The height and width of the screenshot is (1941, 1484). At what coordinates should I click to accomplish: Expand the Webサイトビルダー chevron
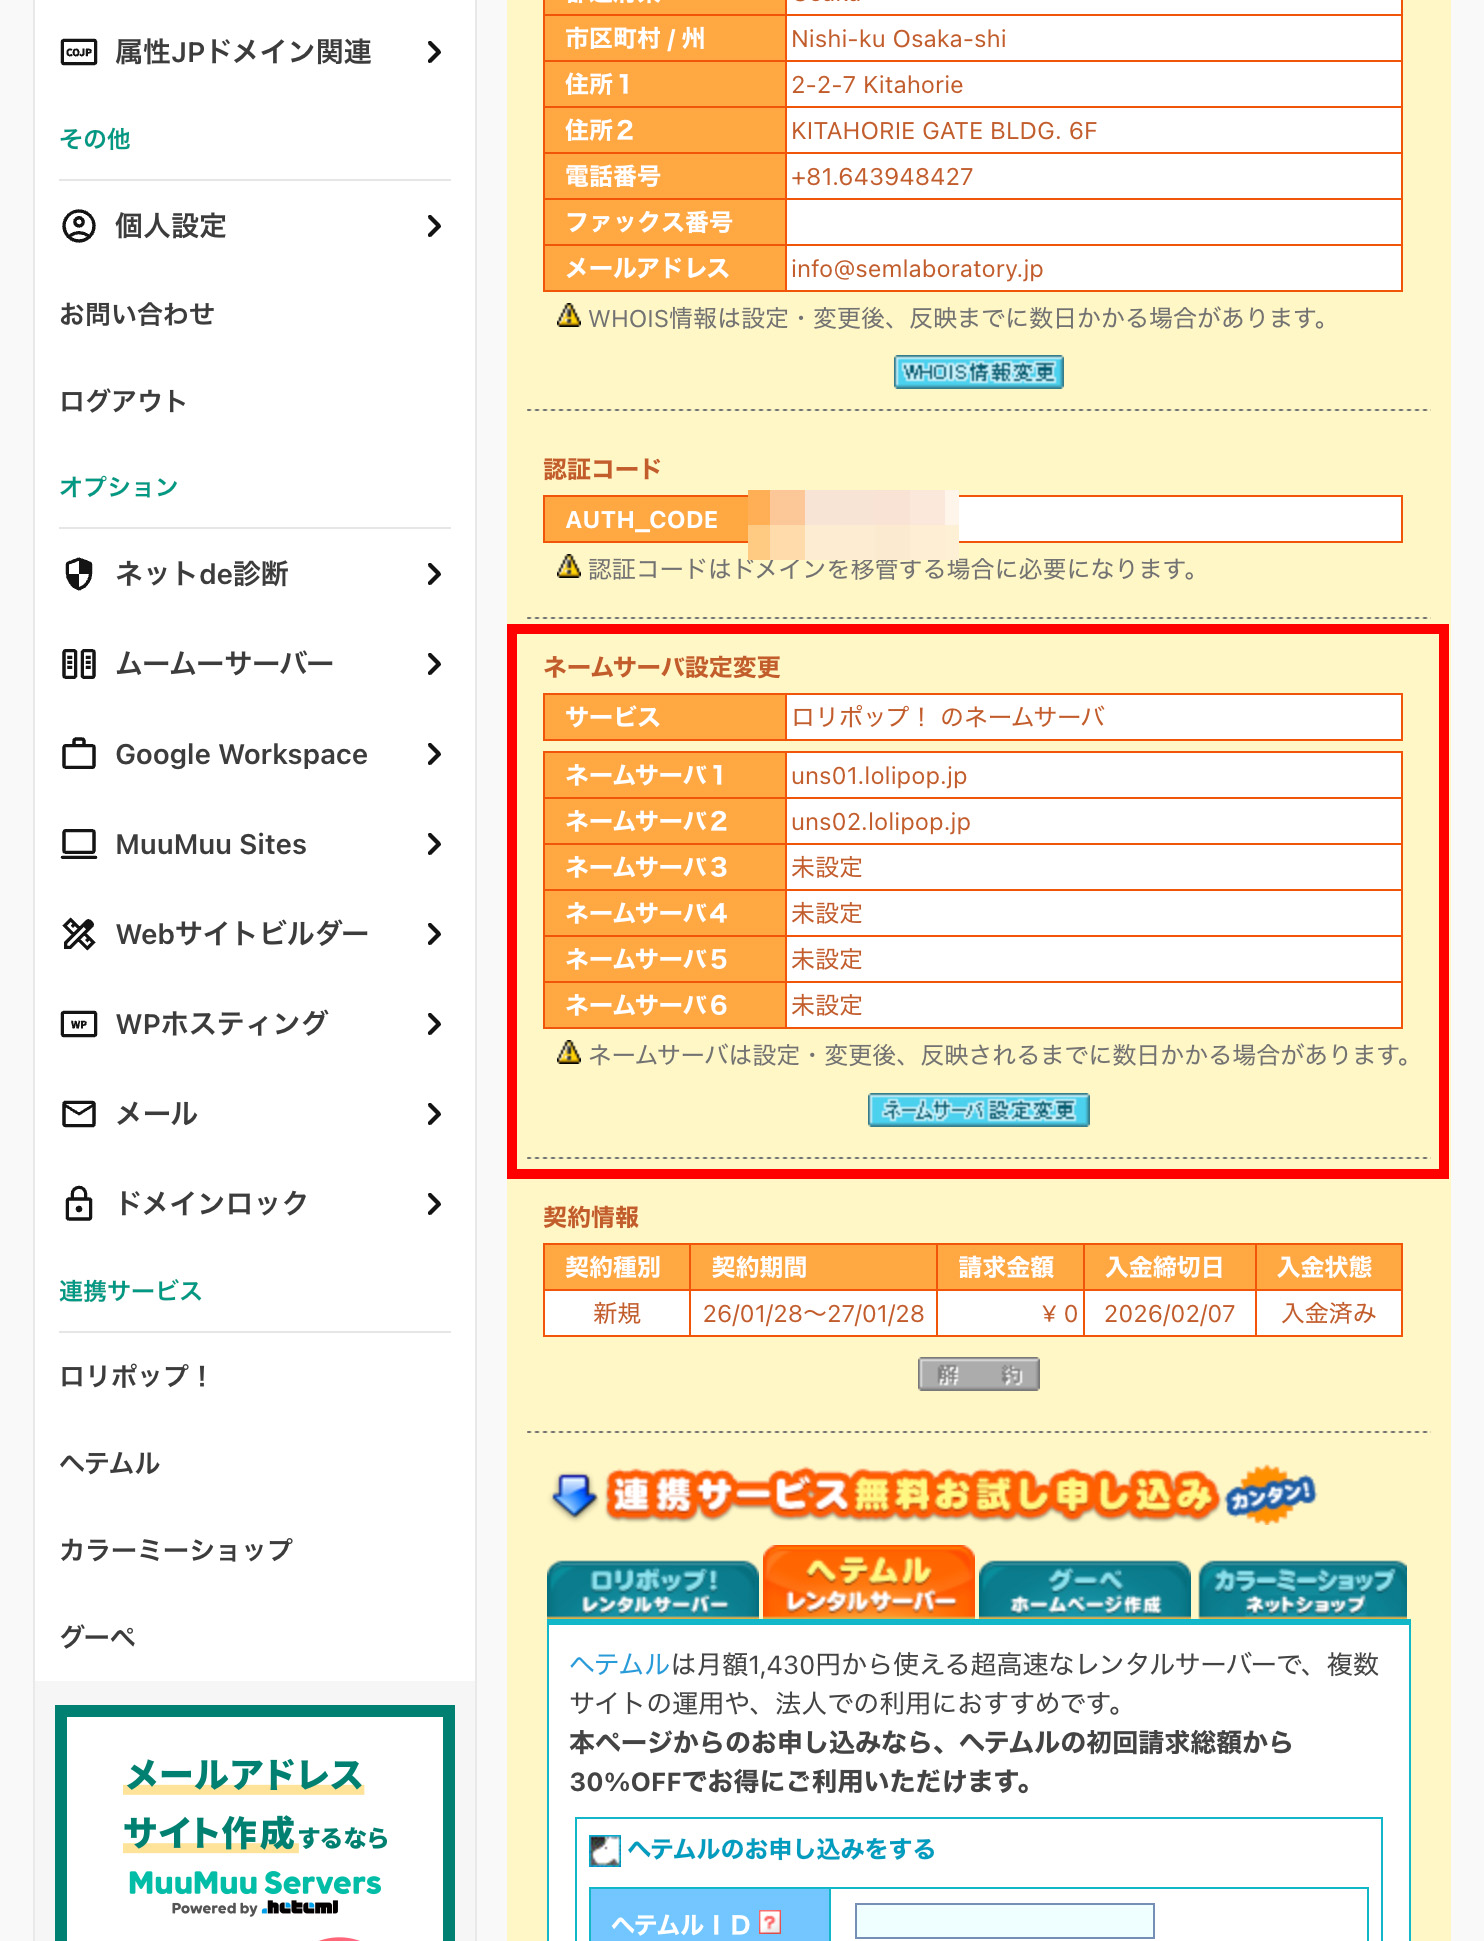coord(433,934)
